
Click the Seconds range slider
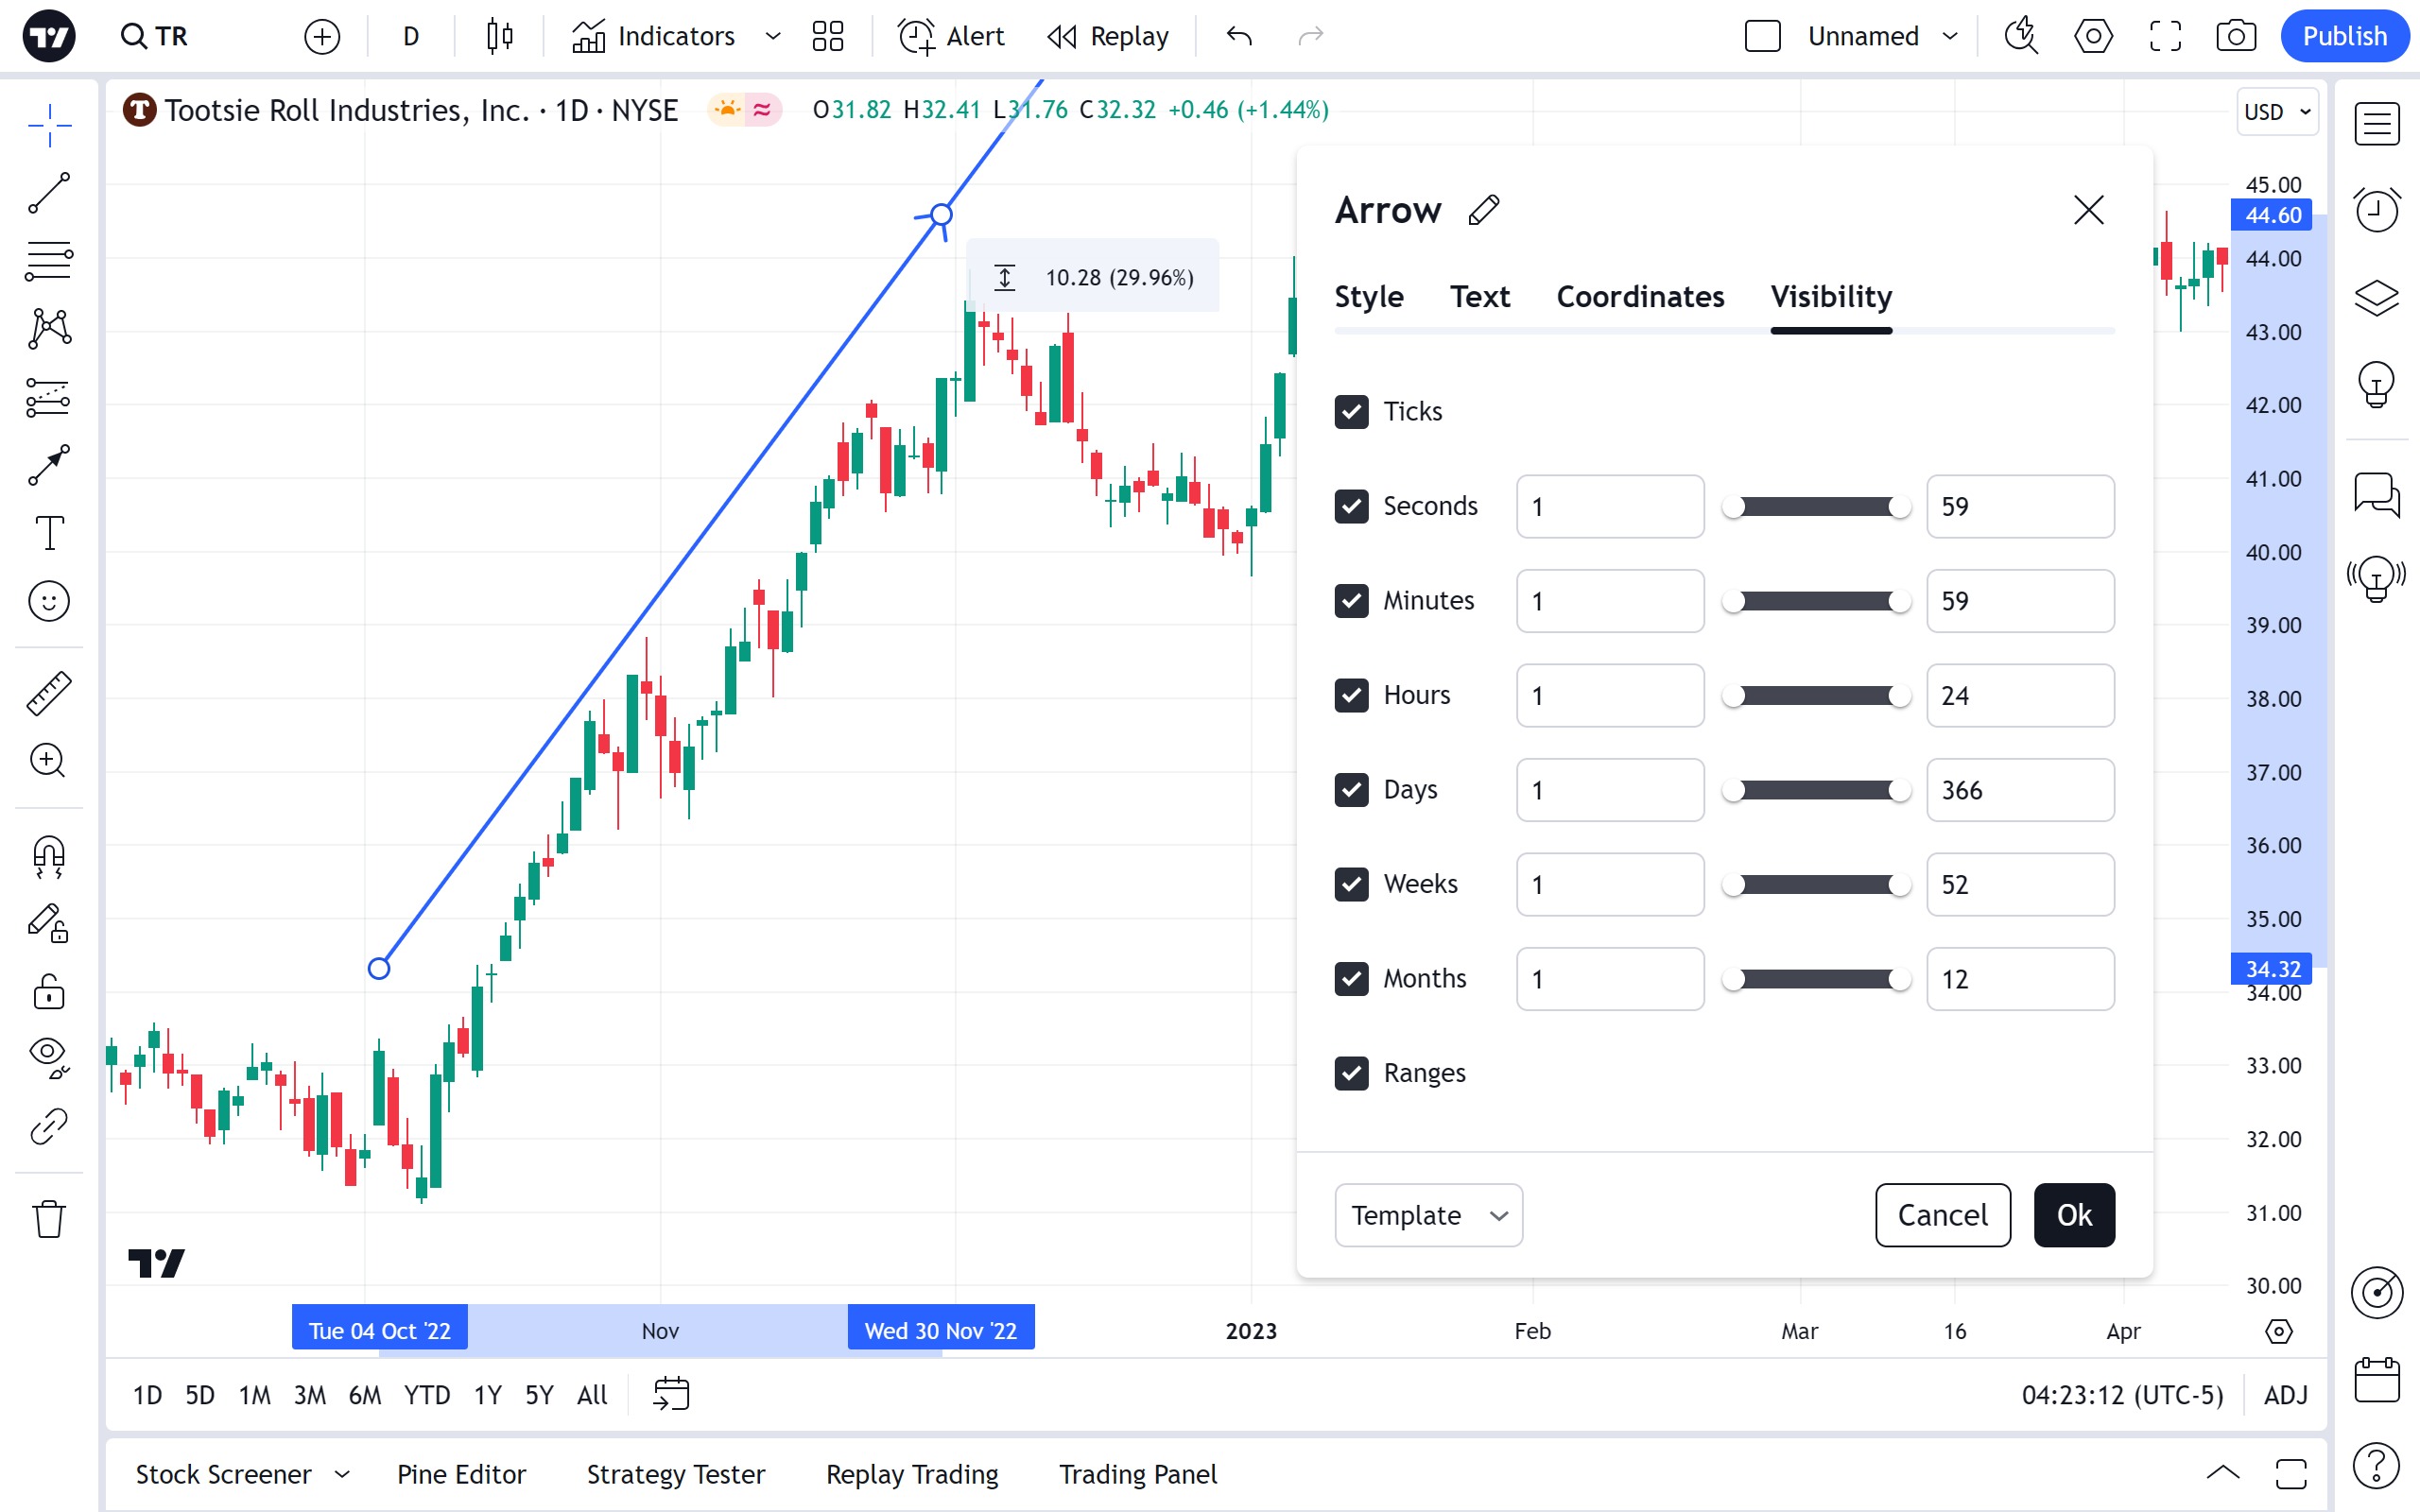coord(1816,507)
